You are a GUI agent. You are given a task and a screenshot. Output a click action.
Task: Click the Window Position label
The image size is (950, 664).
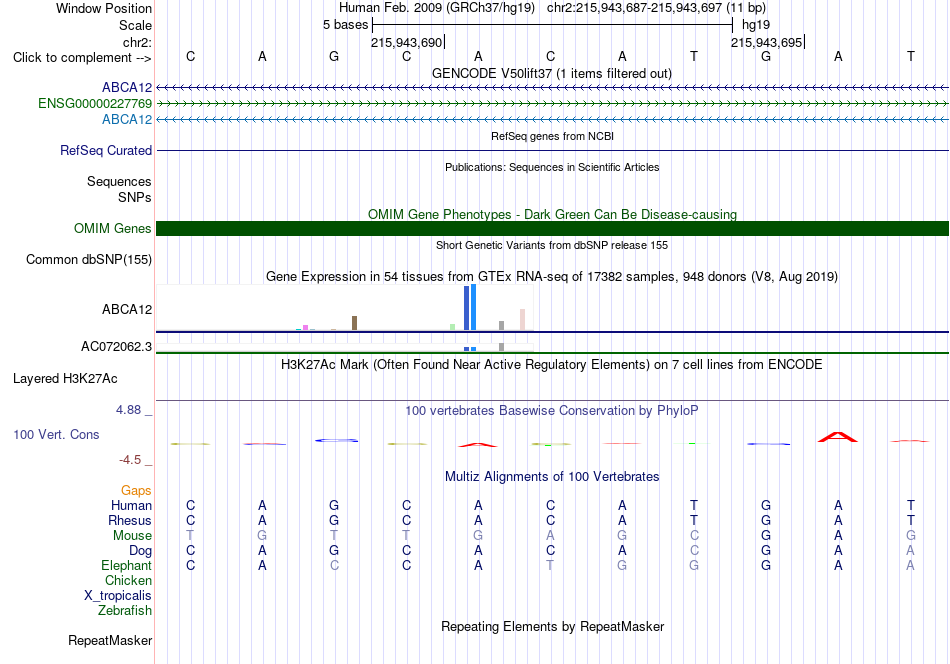(x=104, y=8)
